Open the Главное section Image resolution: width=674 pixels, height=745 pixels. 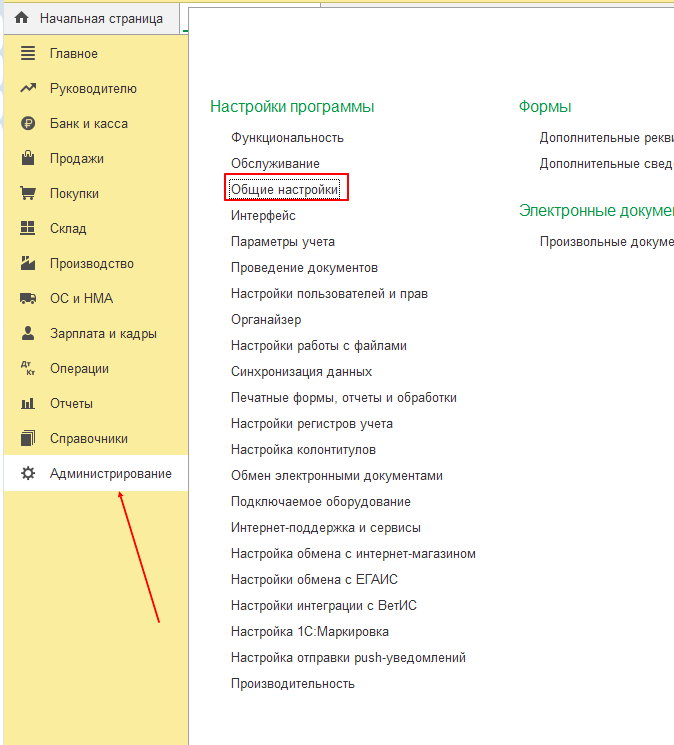pos(96,53)
